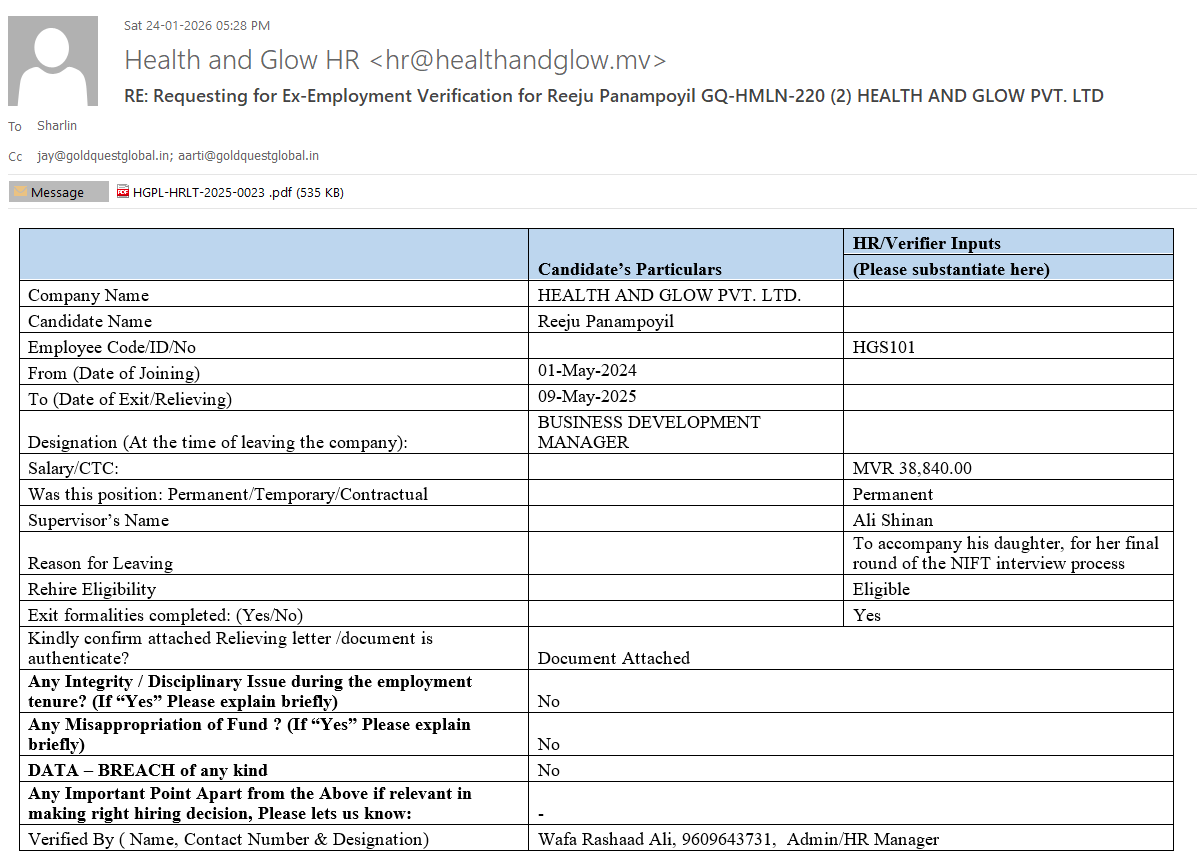Click verifier Wafa Rashaad Ali details
1197x866 pixels.
[x=738, y=839]
